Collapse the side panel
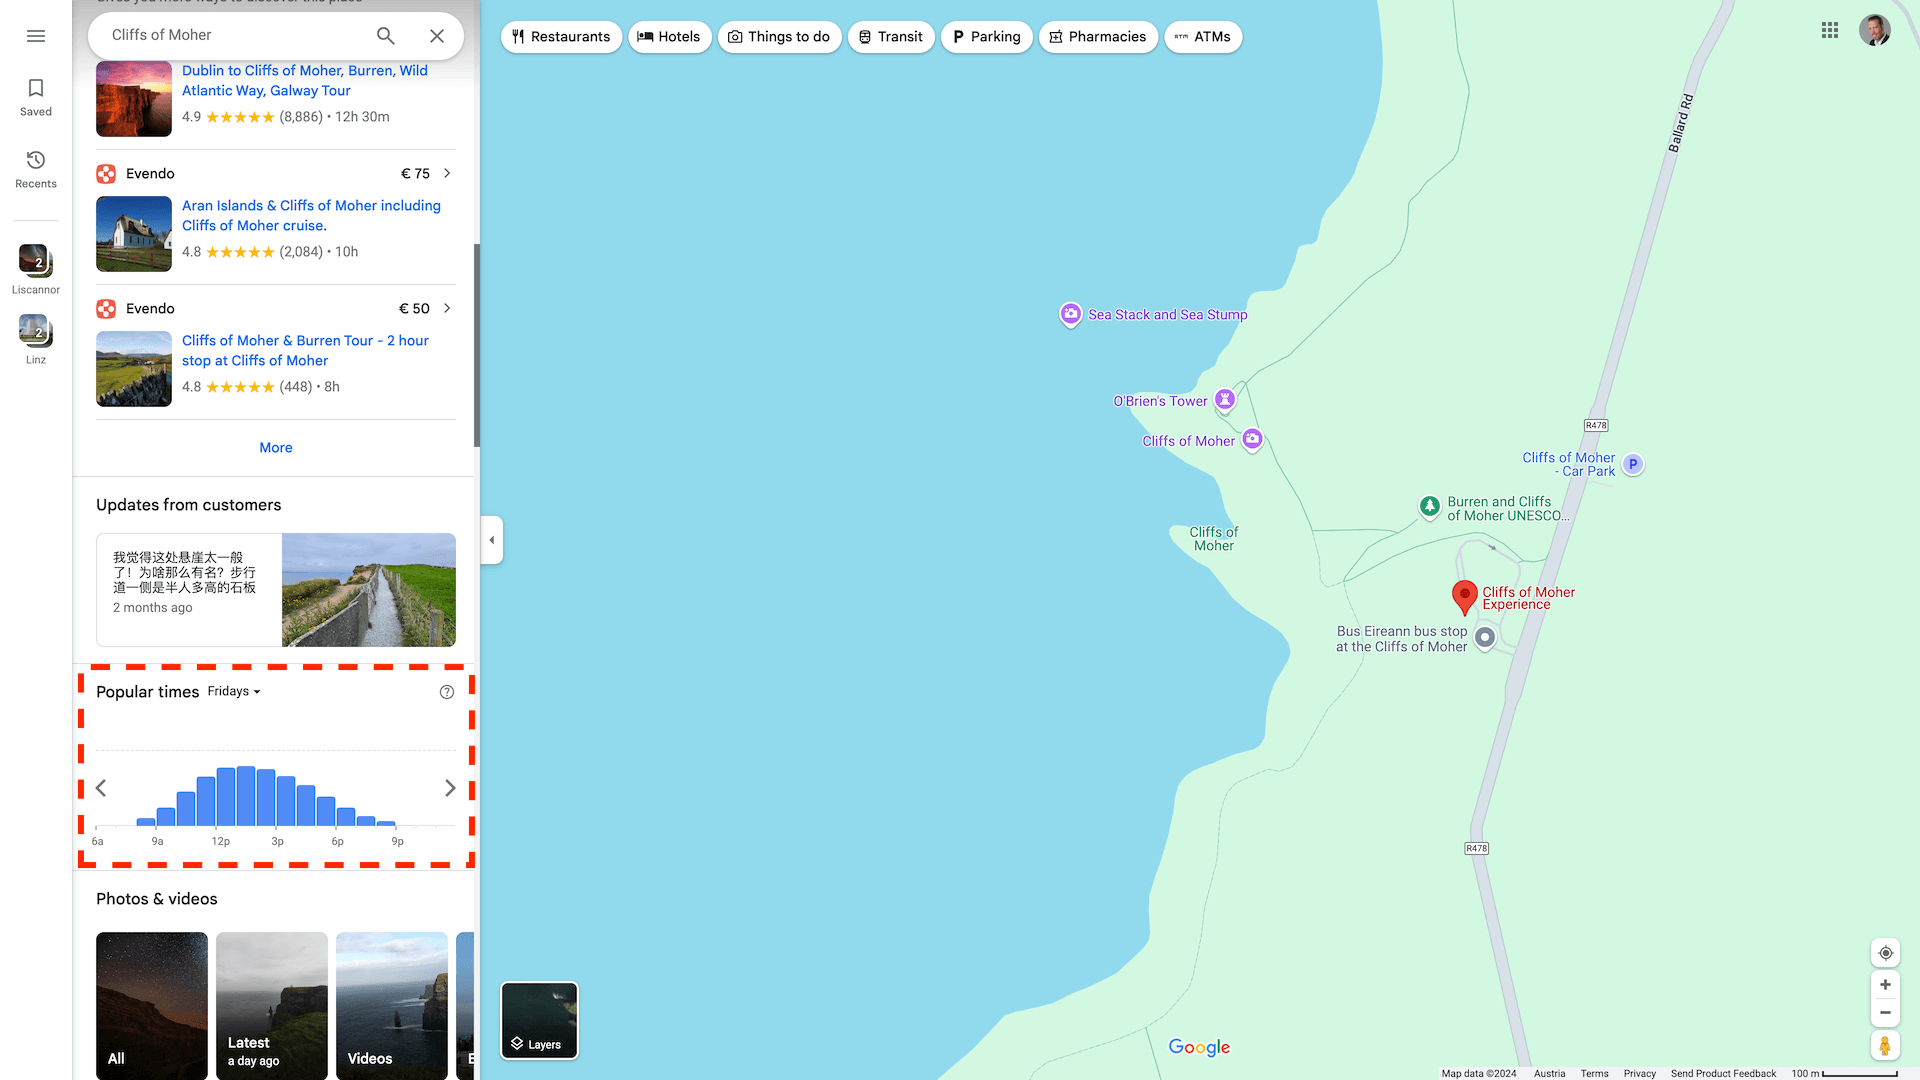This screenshot has height=1080, width=1920. coord(491,540)
